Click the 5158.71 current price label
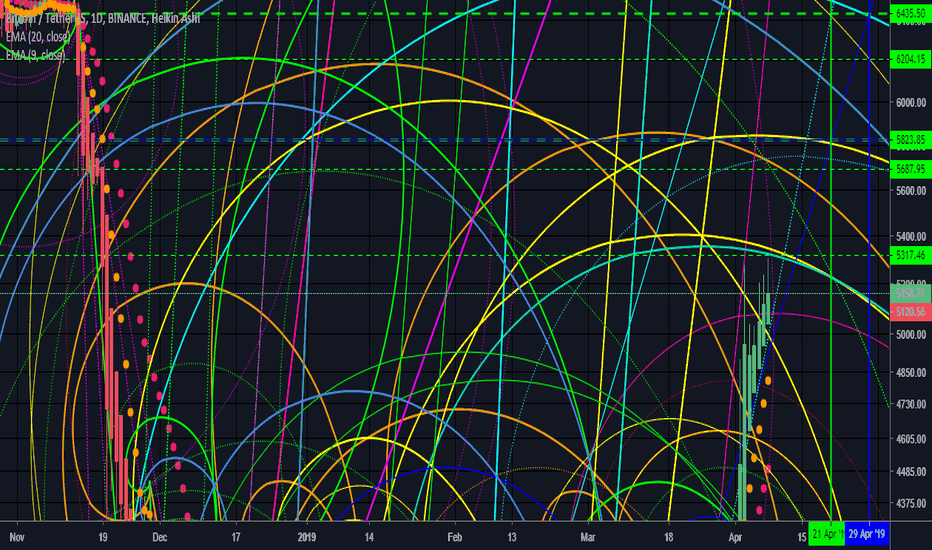This screenshot has width=932, height=550. tap(910, 293)
